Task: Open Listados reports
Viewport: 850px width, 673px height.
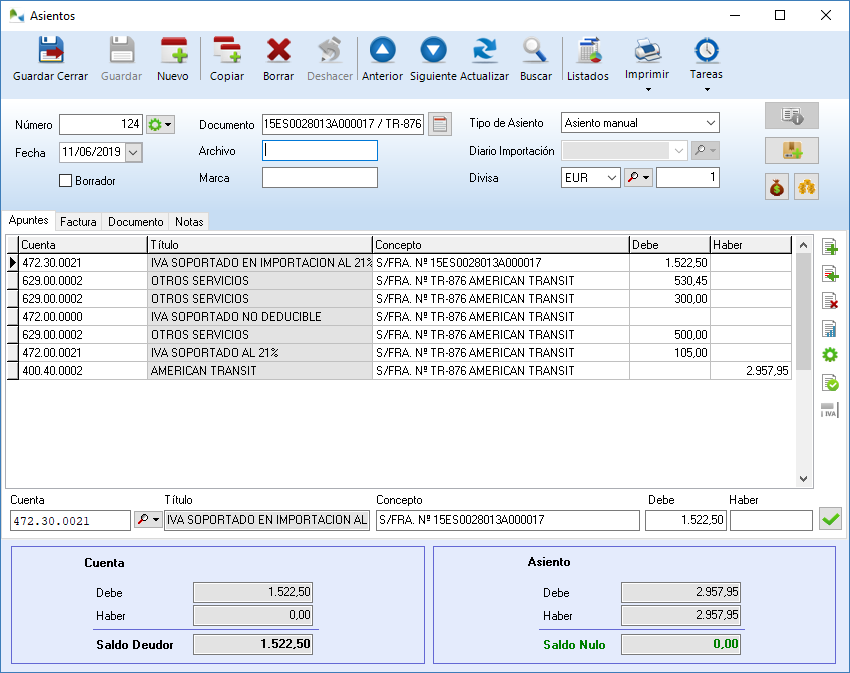Action: tap(588, 59)
